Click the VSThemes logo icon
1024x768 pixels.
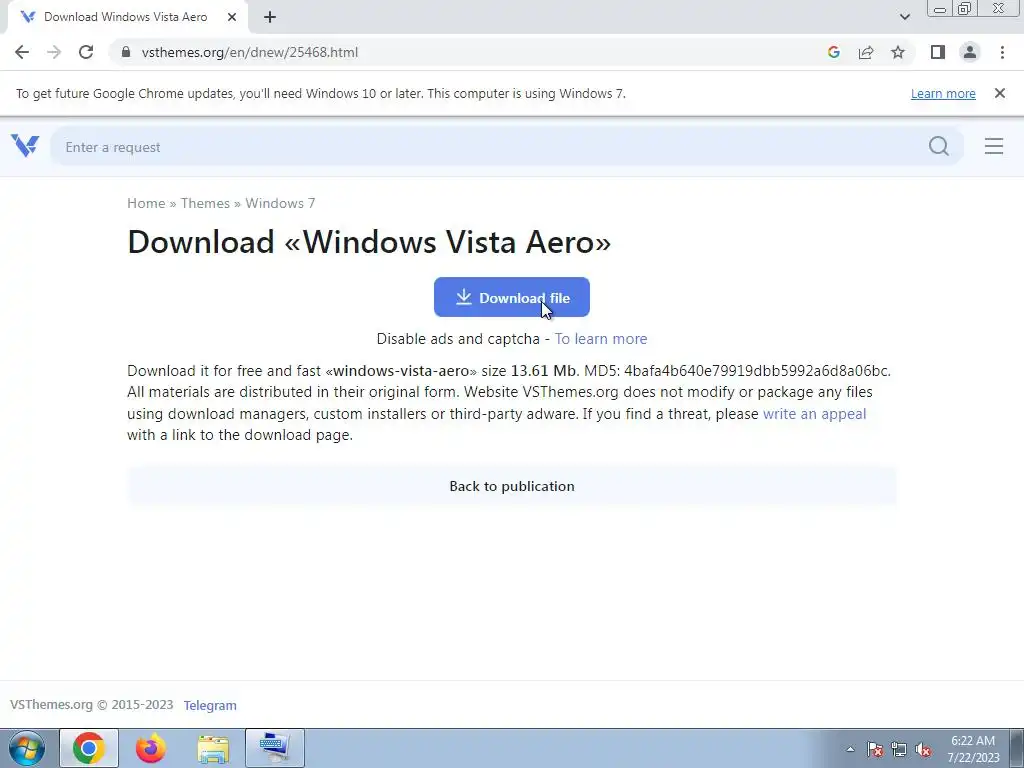pyautogui.click(x=25, y=146)
